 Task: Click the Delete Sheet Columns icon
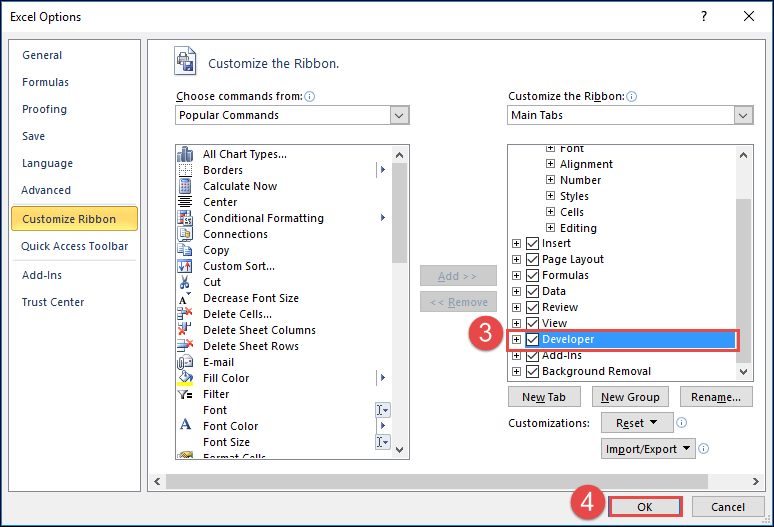pos(185,330)
